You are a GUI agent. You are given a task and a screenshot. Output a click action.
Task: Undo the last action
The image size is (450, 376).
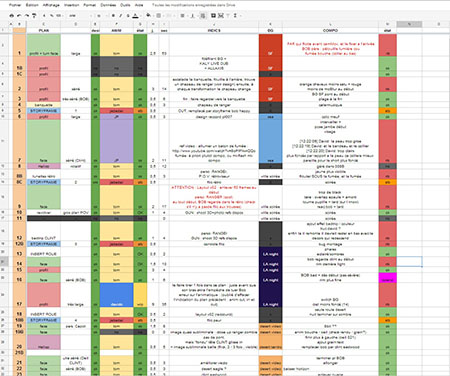(19, 16)
